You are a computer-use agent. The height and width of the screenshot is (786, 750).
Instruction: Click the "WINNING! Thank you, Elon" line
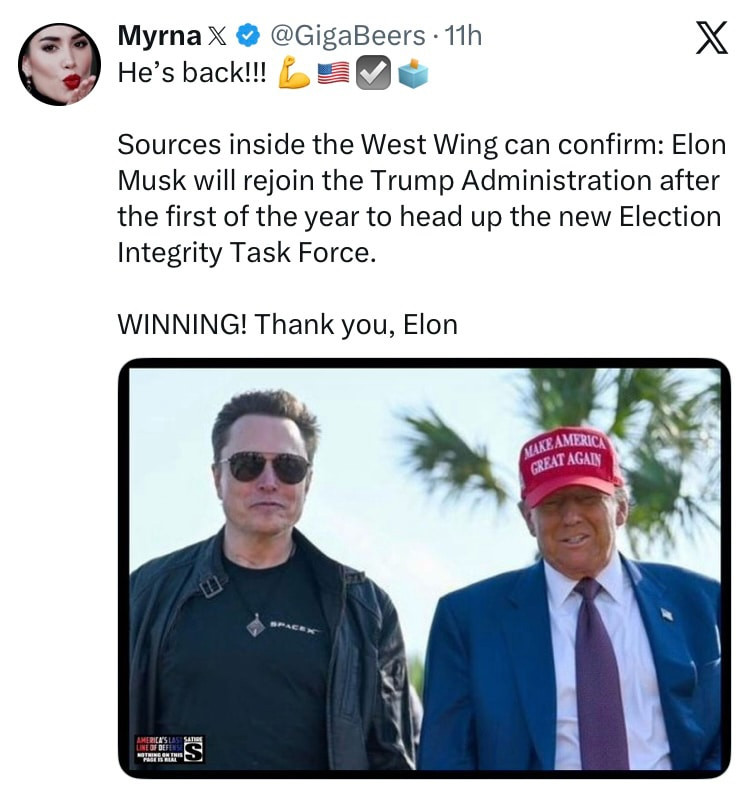pos(287,325)
